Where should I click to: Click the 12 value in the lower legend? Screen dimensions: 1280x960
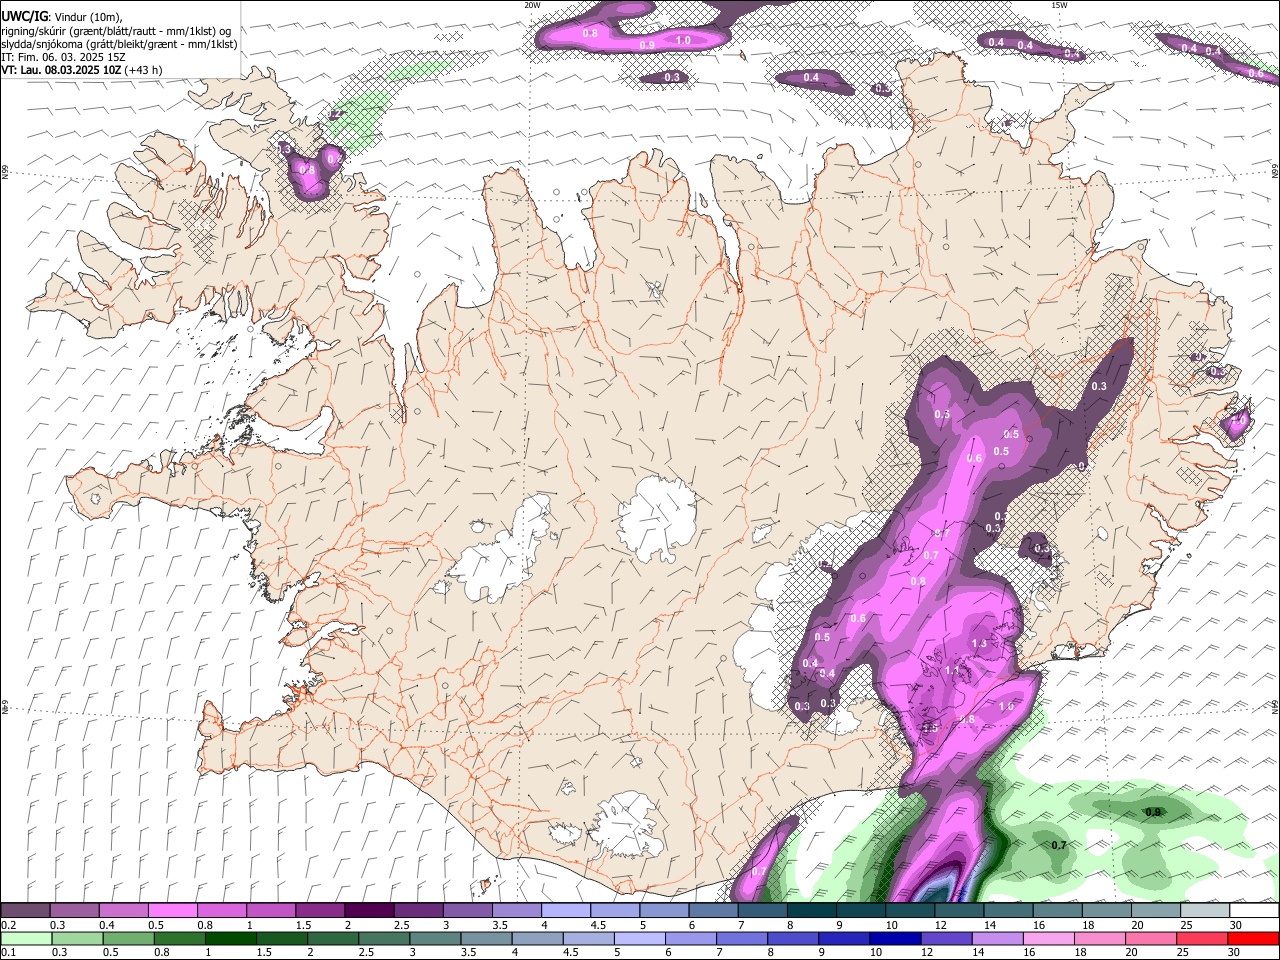pos(925,953)
